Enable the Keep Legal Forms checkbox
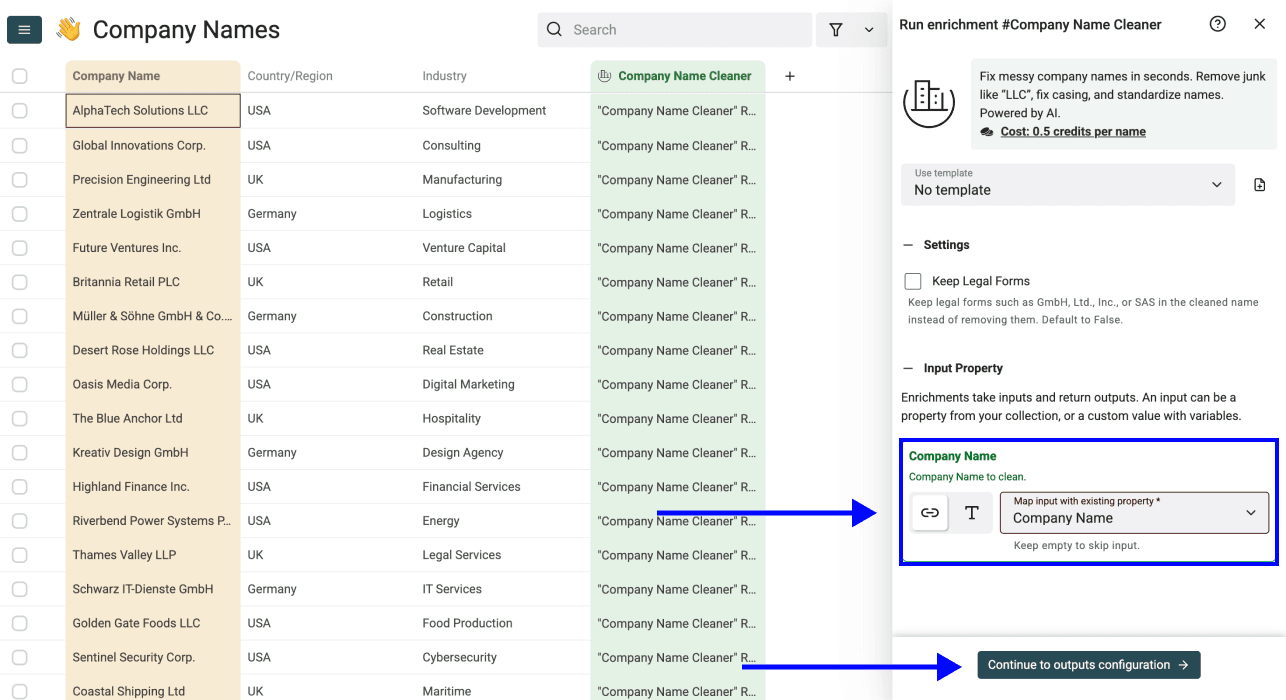 click(x=911, y=281)
